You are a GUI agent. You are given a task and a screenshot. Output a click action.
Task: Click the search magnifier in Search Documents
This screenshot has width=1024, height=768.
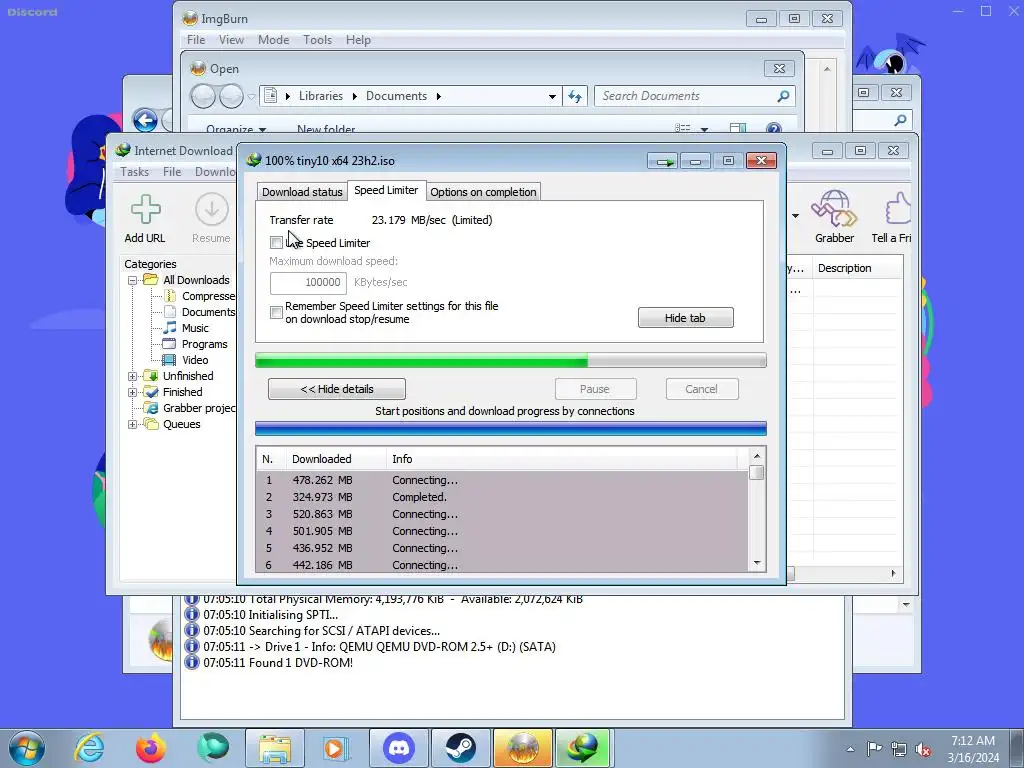(x=783, y=96)
